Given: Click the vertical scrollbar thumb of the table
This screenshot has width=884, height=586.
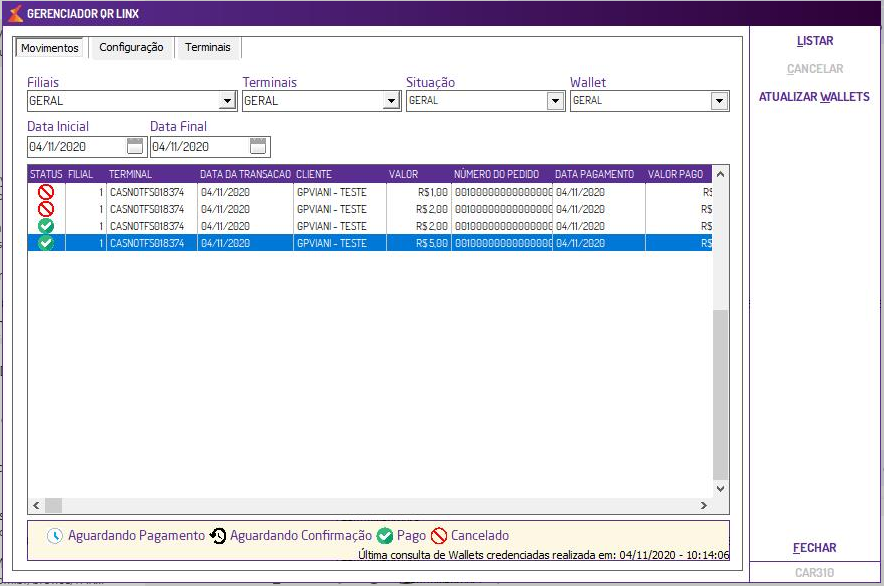Looking at the screenshot, I should [x=720, y=394].
